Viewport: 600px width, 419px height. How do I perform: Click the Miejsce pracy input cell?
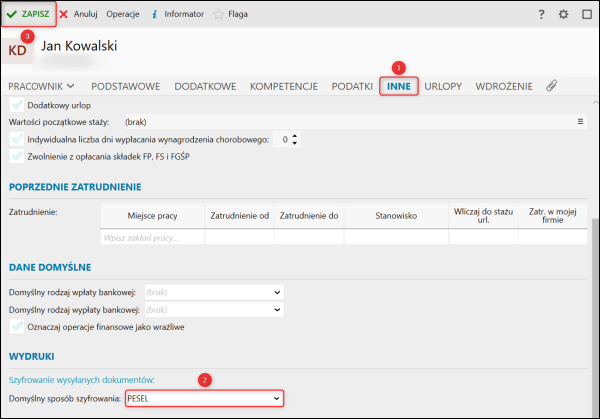(x=152, y=238)
